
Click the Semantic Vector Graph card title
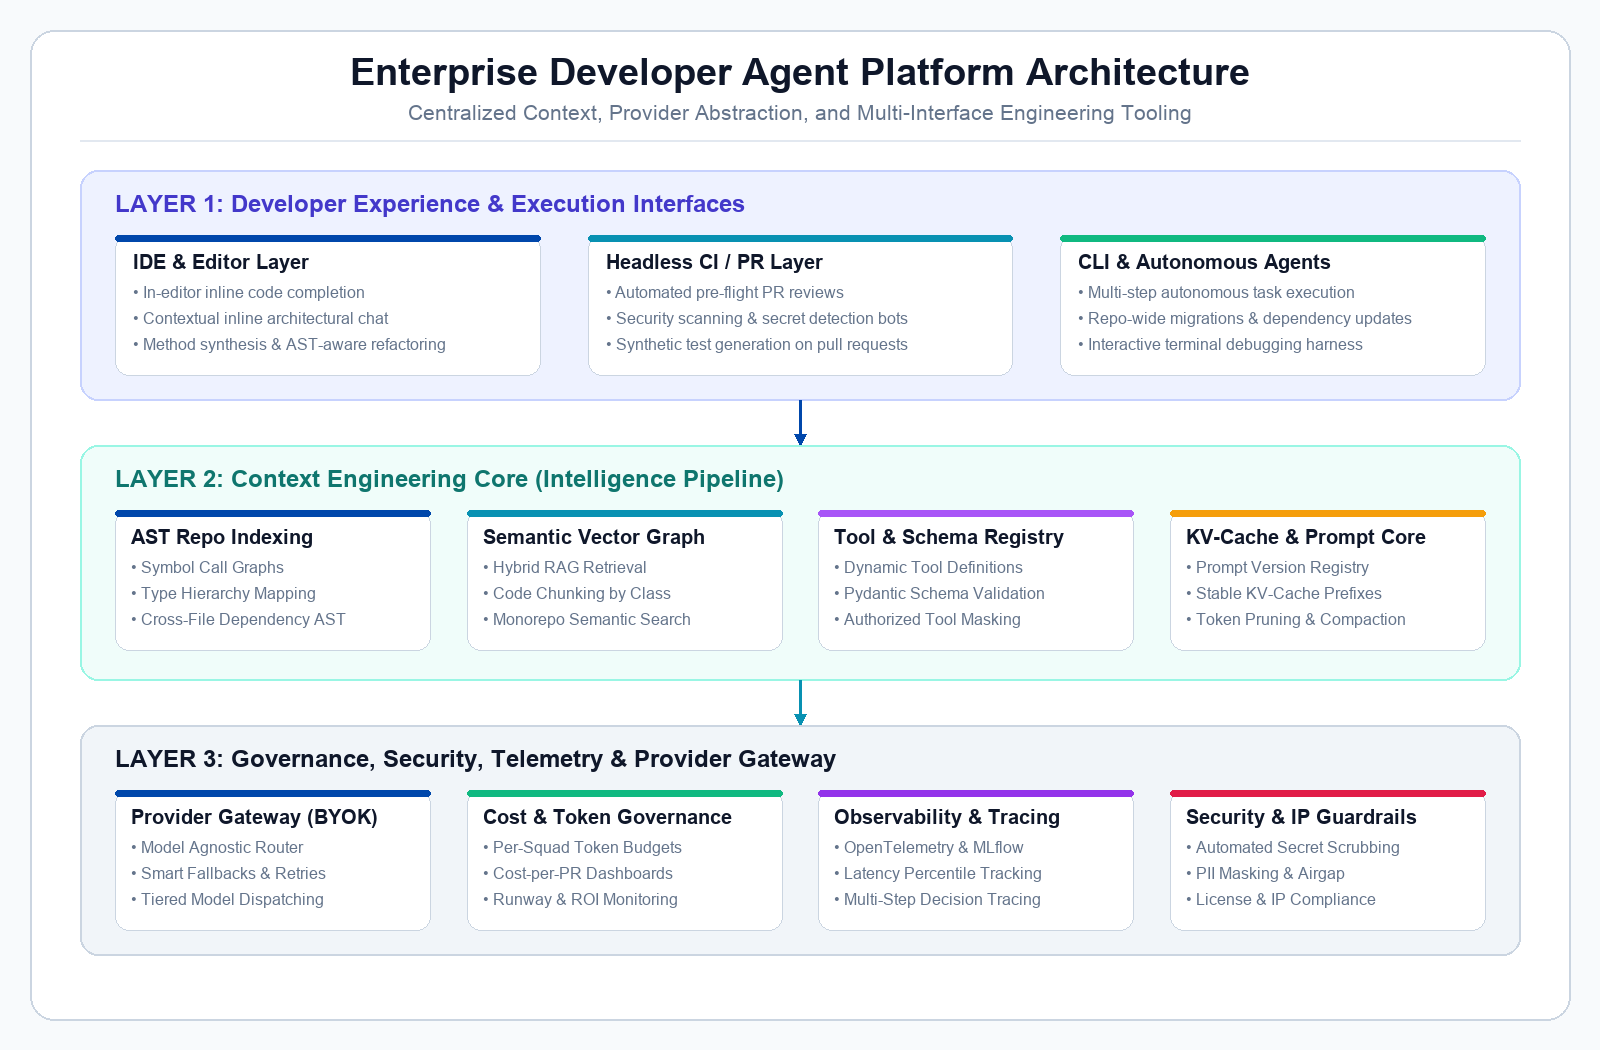[594, 537]
